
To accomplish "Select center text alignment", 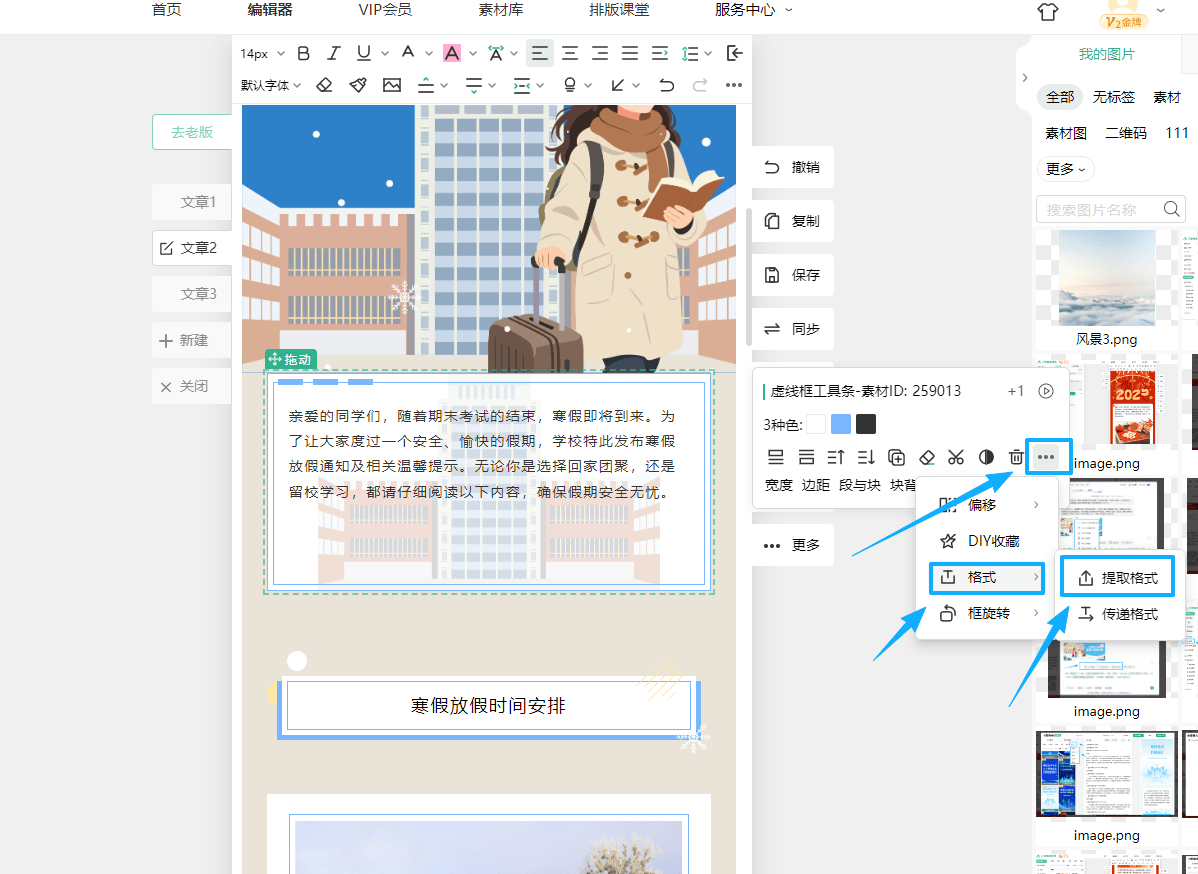I will pos(570,53).
